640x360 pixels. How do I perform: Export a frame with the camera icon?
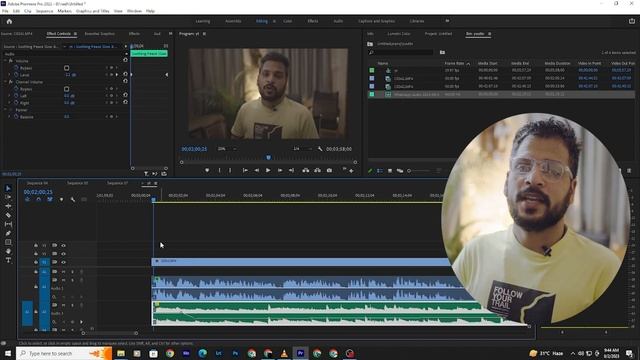pos(329,170)
